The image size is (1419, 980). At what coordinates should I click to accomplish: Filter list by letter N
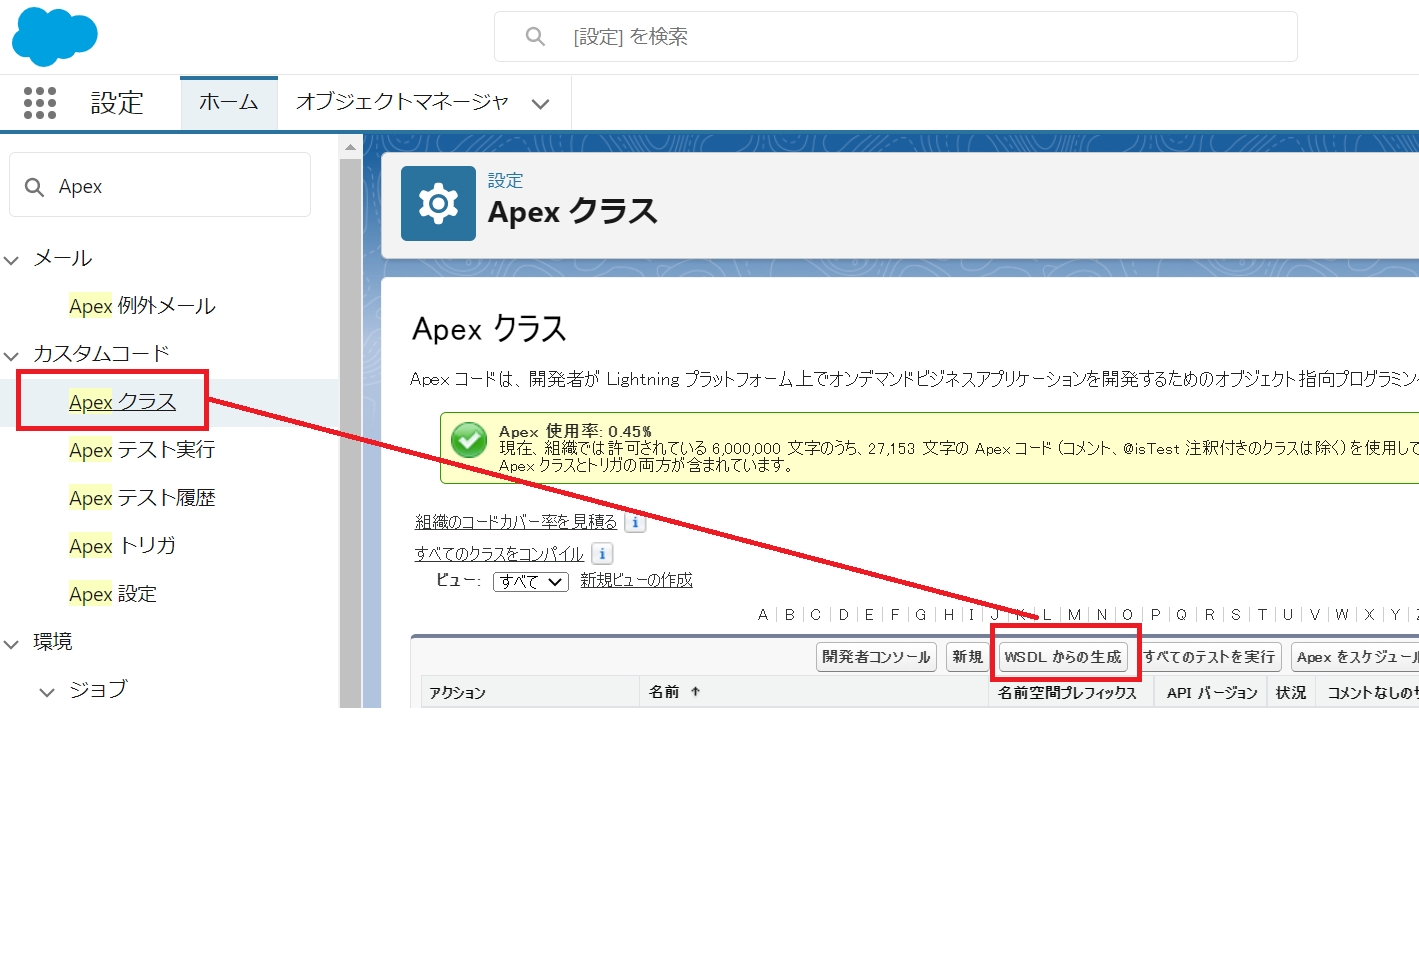click(1102, 615)
